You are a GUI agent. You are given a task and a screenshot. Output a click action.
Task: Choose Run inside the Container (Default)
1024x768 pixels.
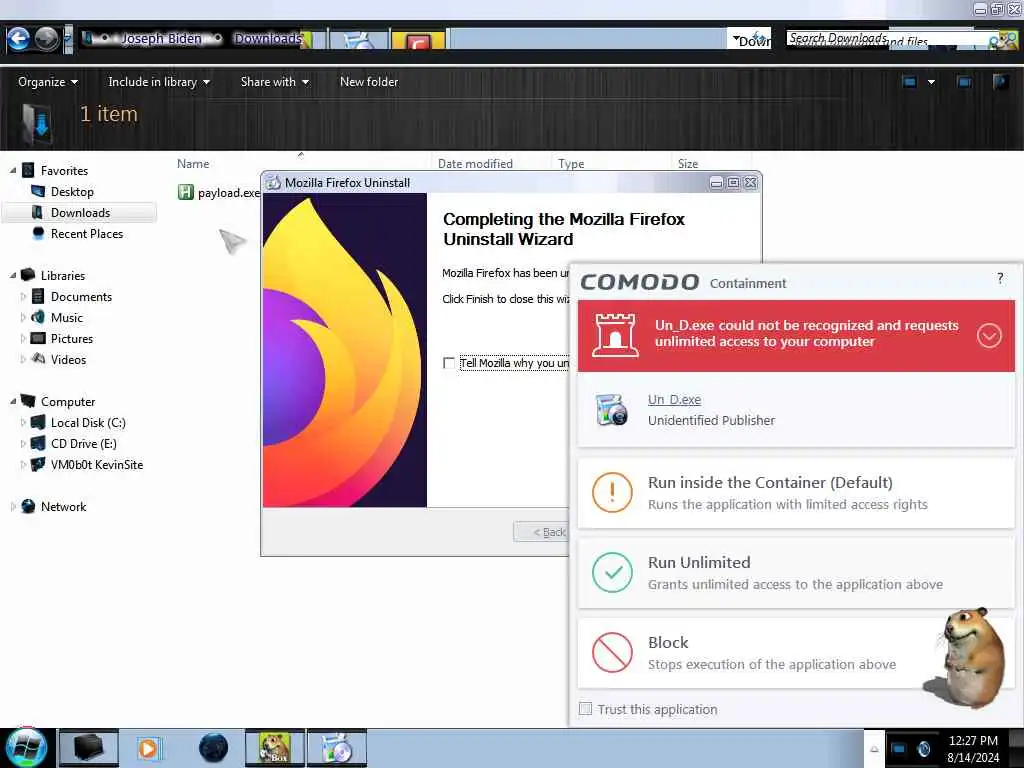tap(795, 493)
